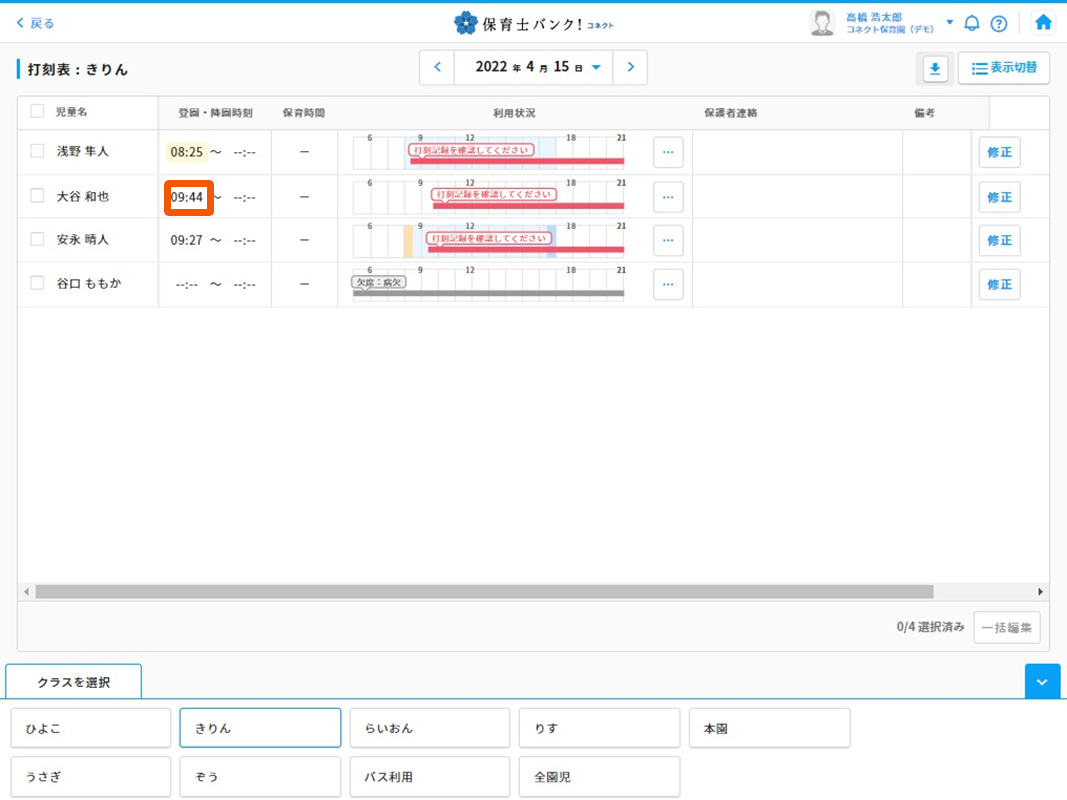Switch to the らいおん class

point(430,728)
